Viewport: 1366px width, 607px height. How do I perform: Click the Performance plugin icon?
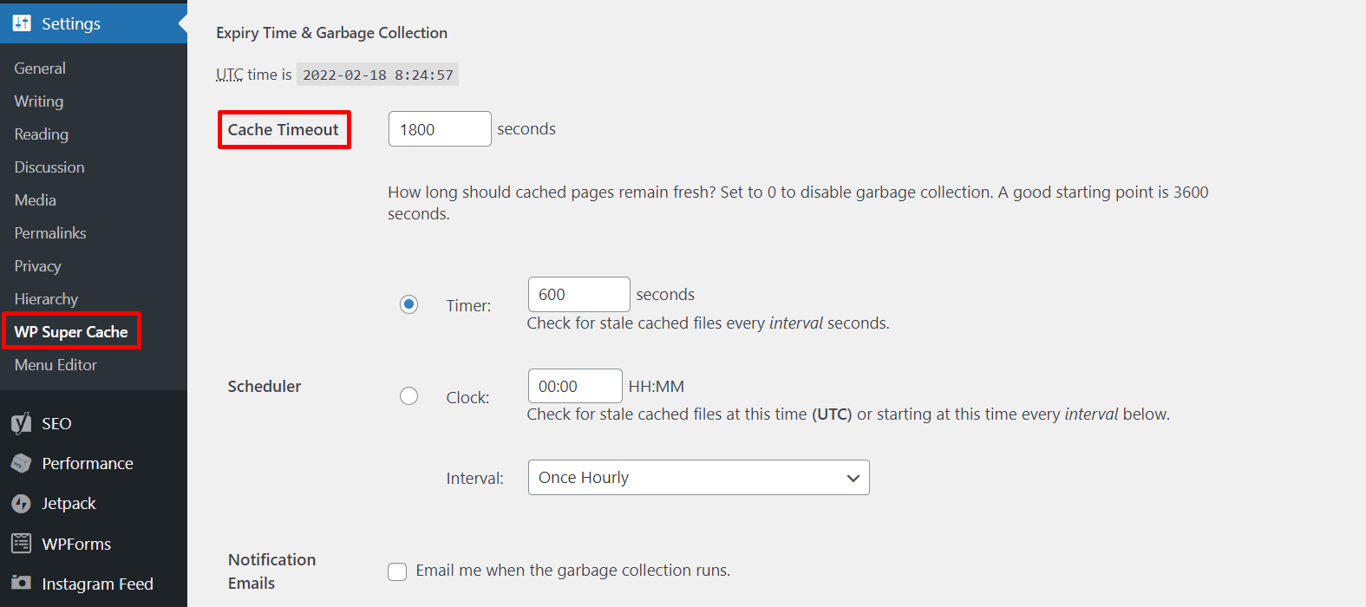pyautogui.click(x=86, y=463)
